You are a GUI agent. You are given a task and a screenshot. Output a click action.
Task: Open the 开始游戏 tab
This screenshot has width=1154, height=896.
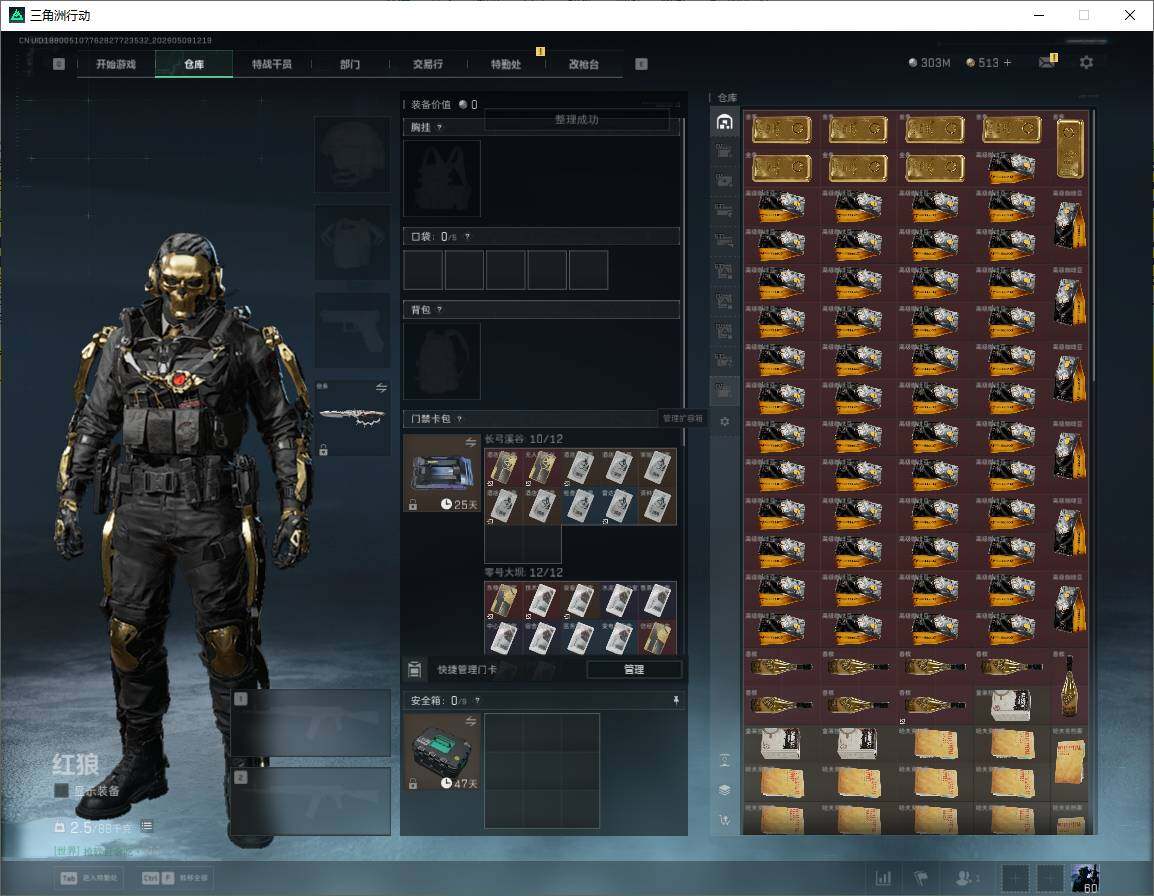click(x=116, y=64)
